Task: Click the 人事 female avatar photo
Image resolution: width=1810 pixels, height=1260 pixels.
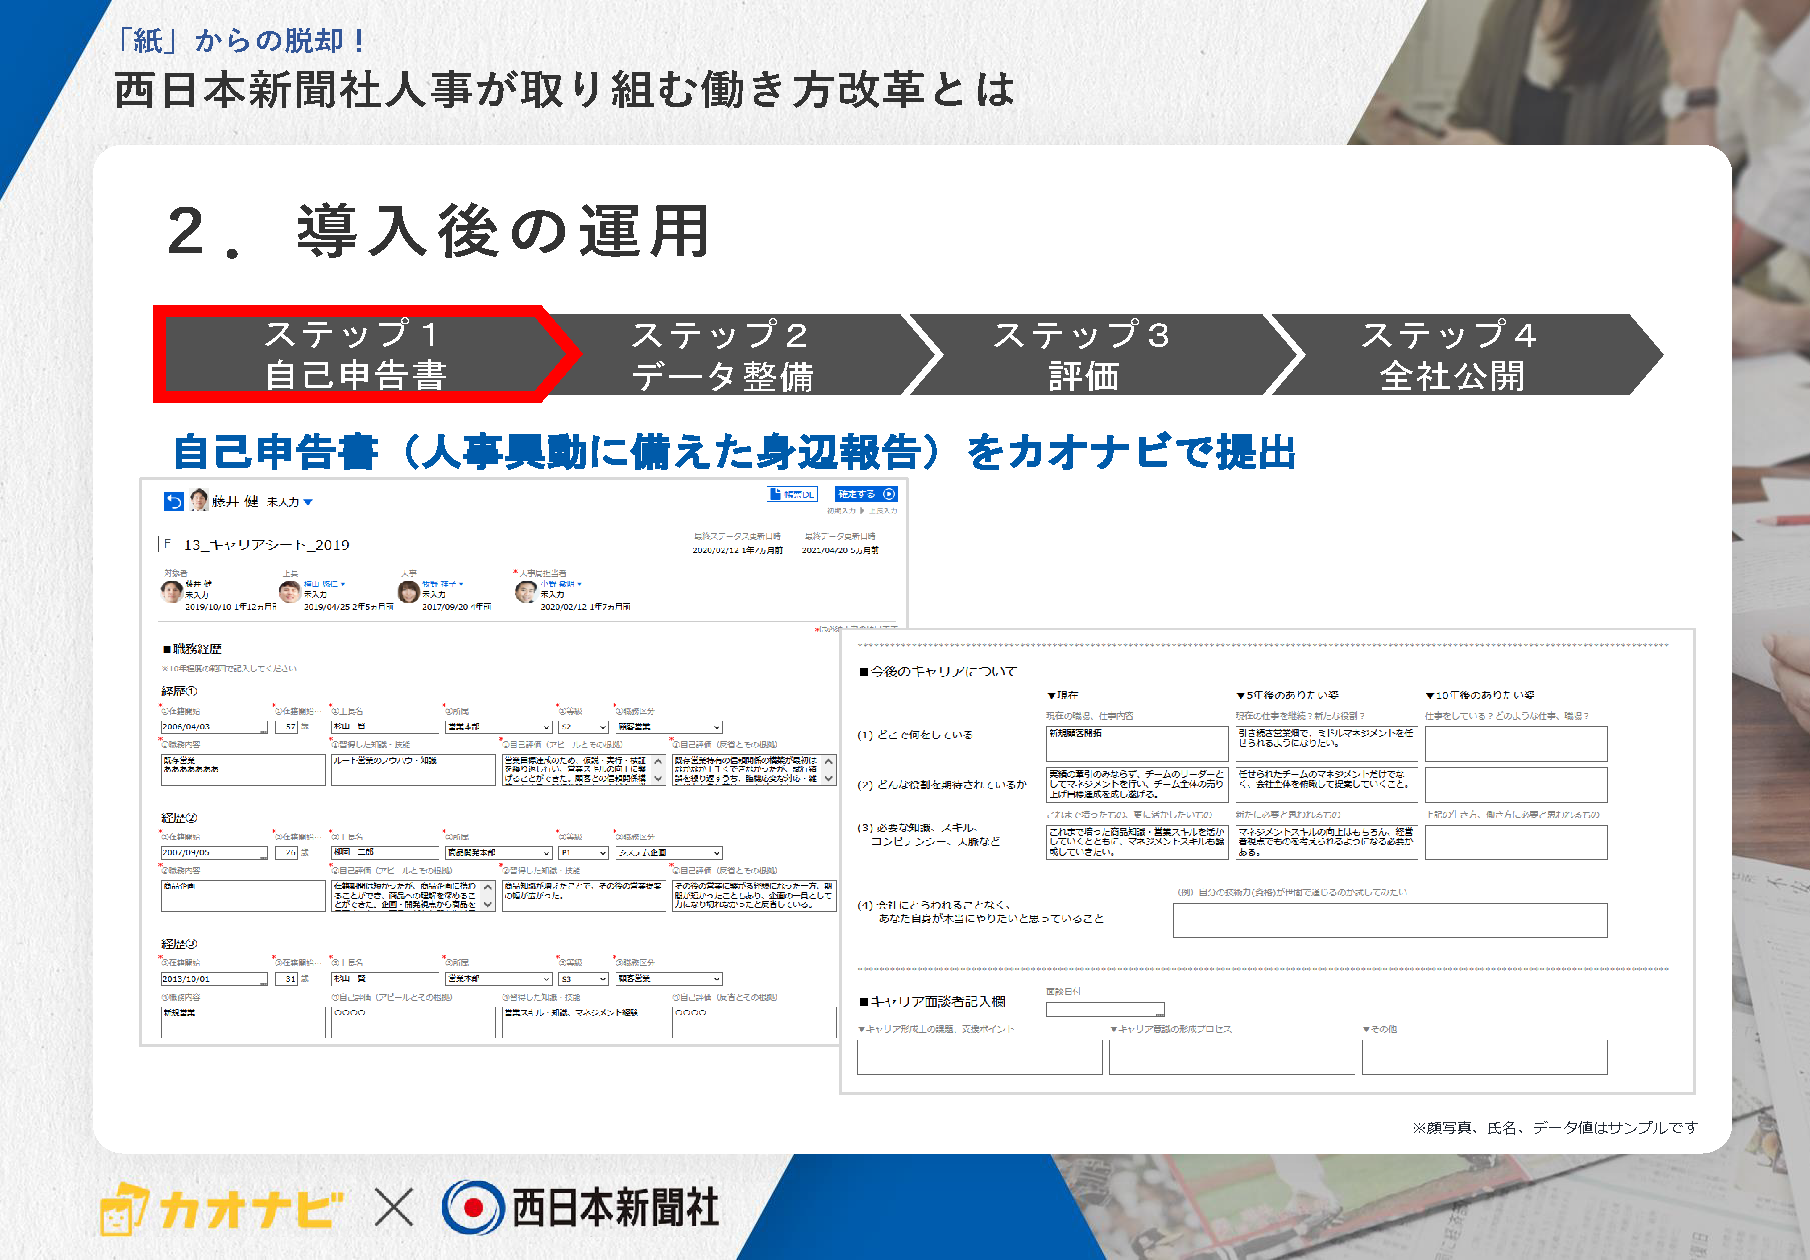Action: coord(409,592)
